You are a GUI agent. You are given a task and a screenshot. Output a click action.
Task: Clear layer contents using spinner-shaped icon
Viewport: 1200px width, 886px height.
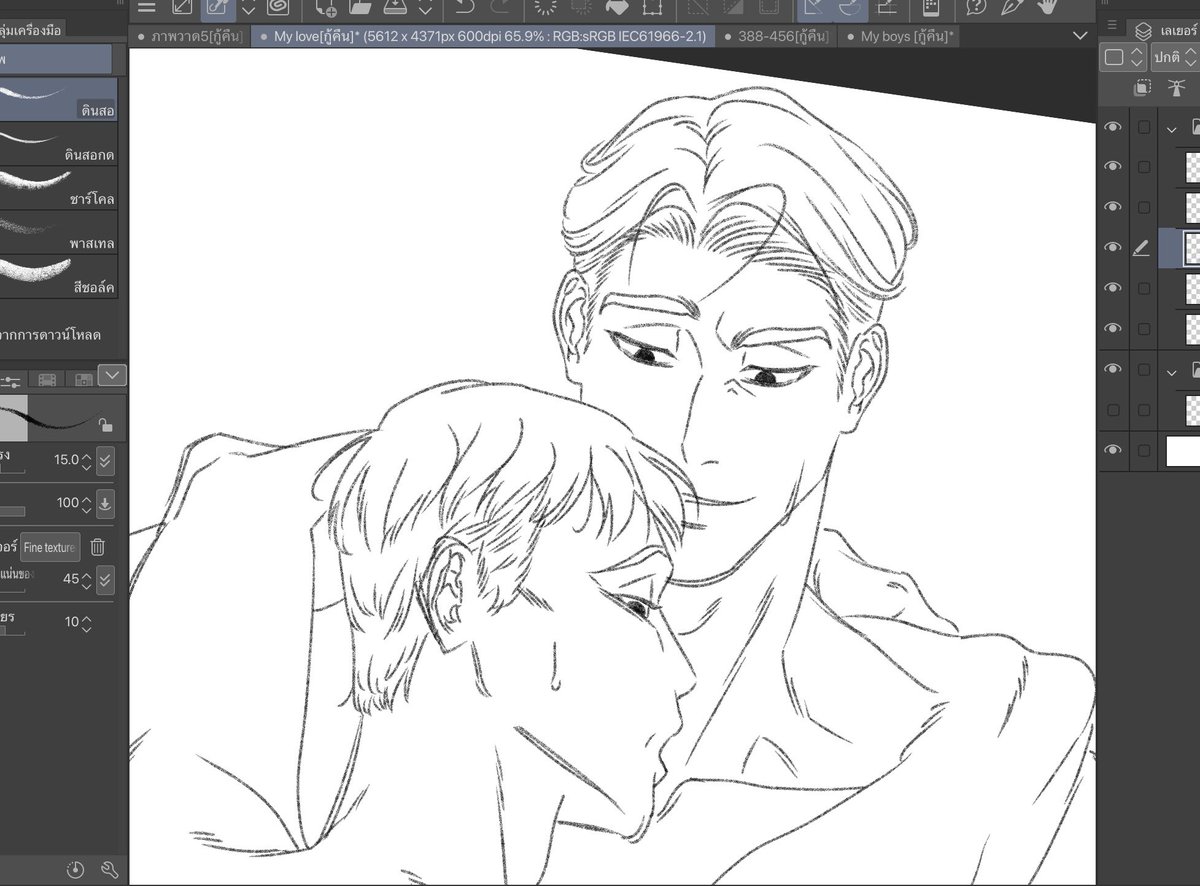[545, 6]
